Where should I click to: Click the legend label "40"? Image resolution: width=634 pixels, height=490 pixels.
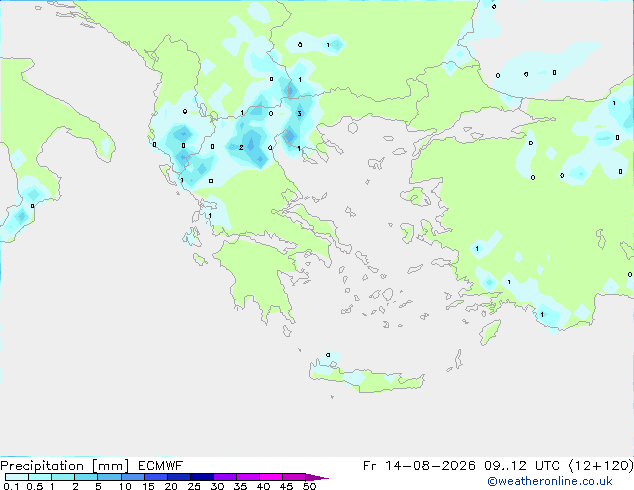tap(263, 486)
